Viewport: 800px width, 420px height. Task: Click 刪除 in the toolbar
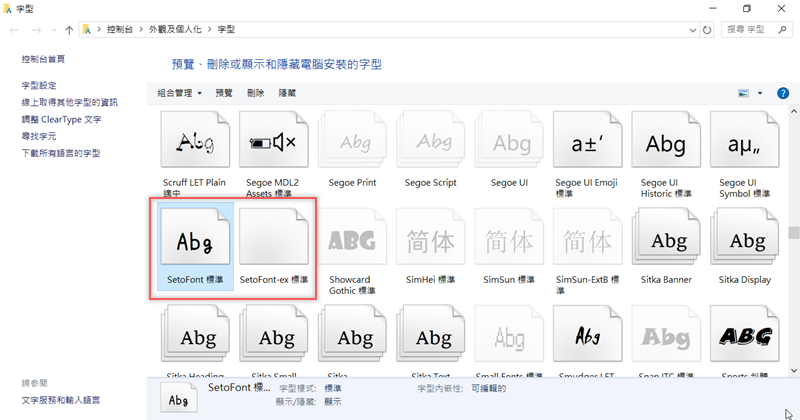256,93
